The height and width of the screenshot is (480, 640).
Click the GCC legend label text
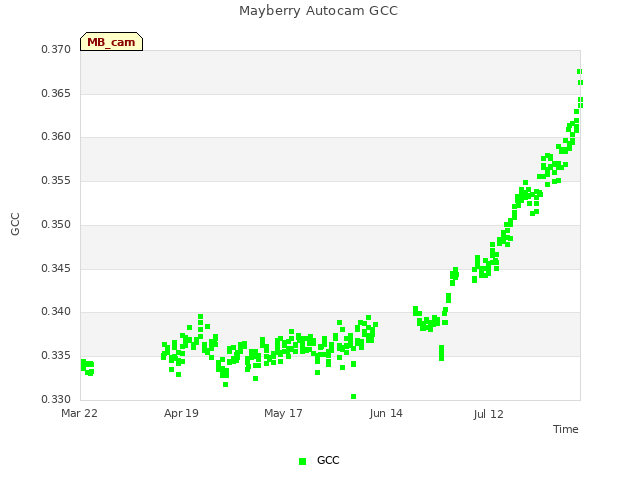[x=328, y=460]
